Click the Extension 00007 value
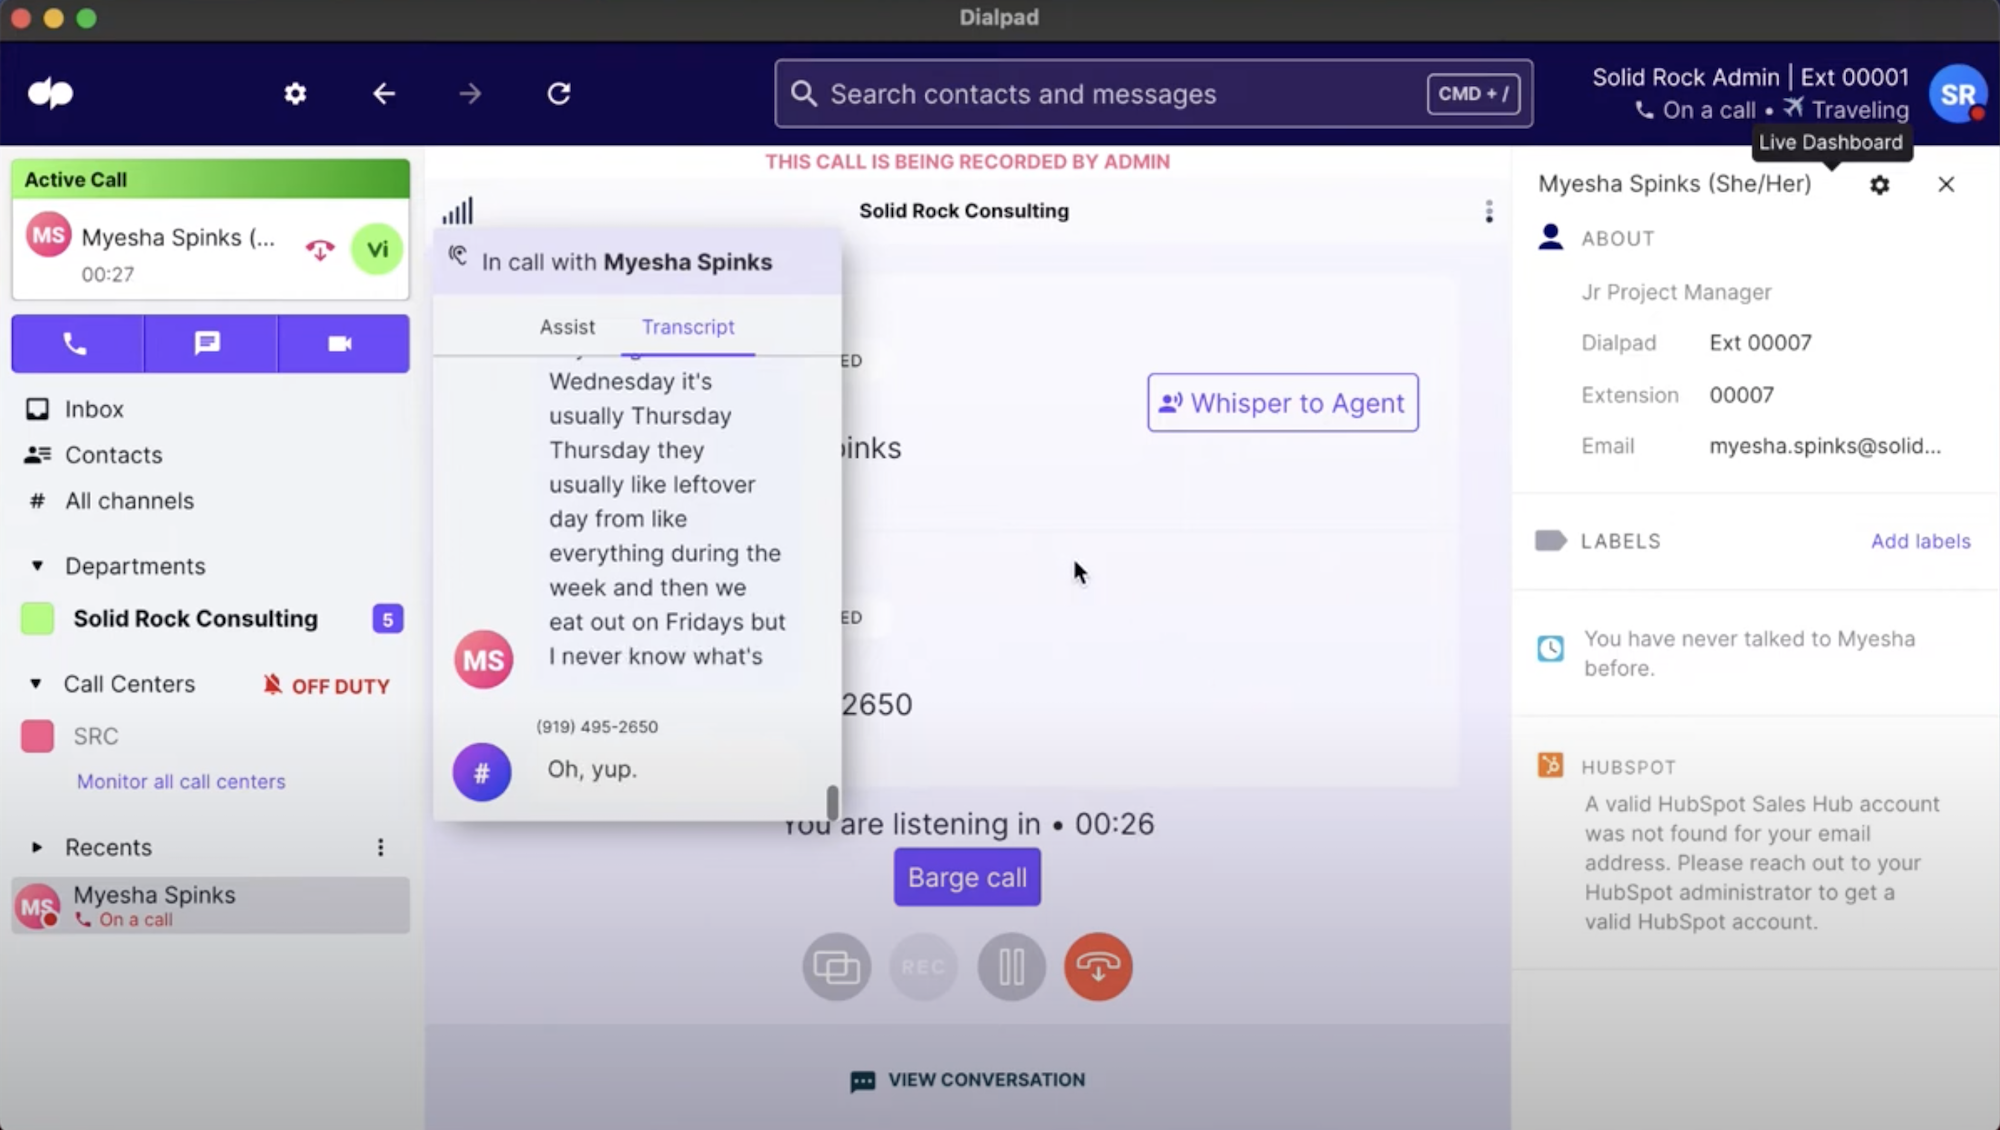This screenshot has width=2000, height=1130. 1741,395
